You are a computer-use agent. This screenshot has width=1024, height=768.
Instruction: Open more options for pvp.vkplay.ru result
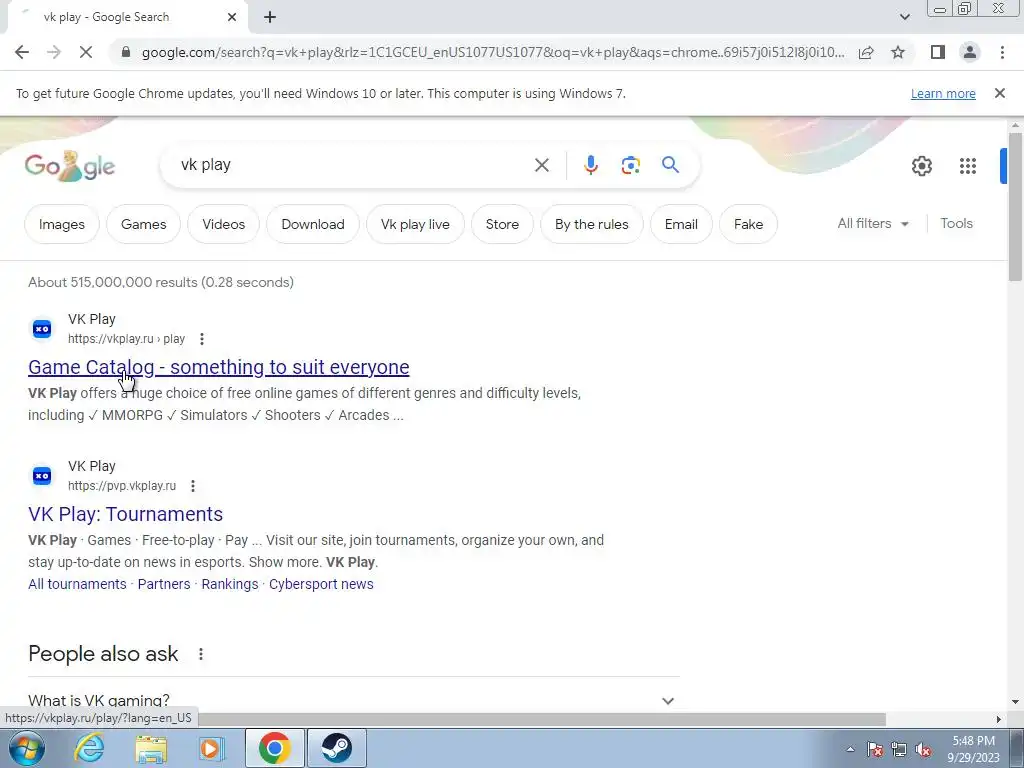(x=193, y=486)
